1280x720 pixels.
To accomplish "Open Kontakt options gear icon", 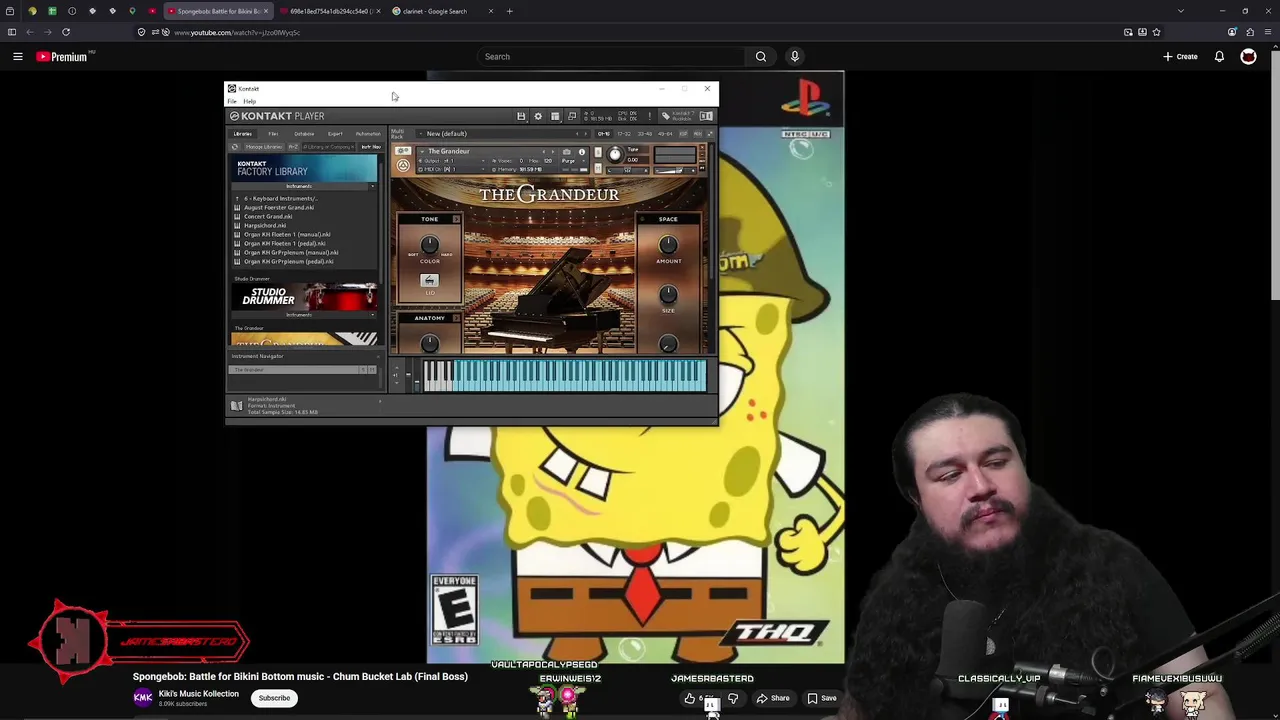I will (x=538, y=116).
